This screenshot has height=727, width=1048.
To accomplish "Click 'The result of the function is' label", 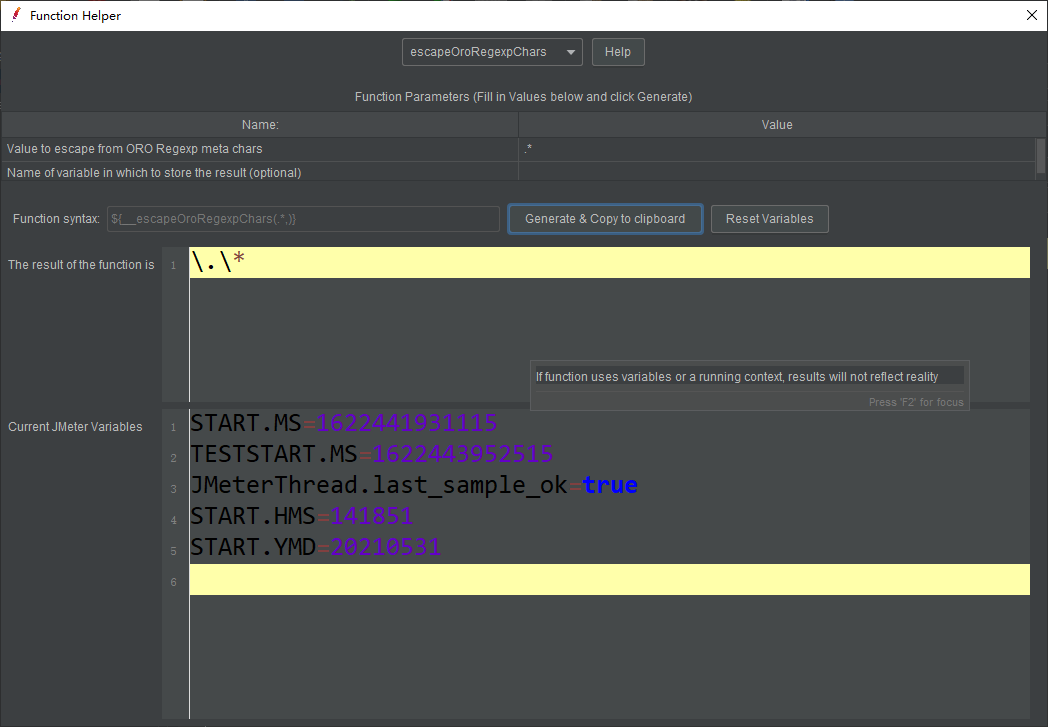I will [81, 265].
